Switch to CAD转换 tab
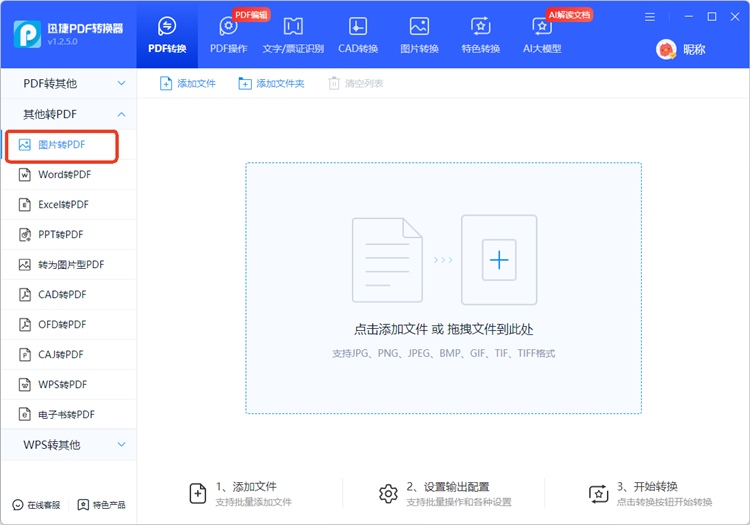The width and height of the screenshot is (750, 525). pos(358,34)
